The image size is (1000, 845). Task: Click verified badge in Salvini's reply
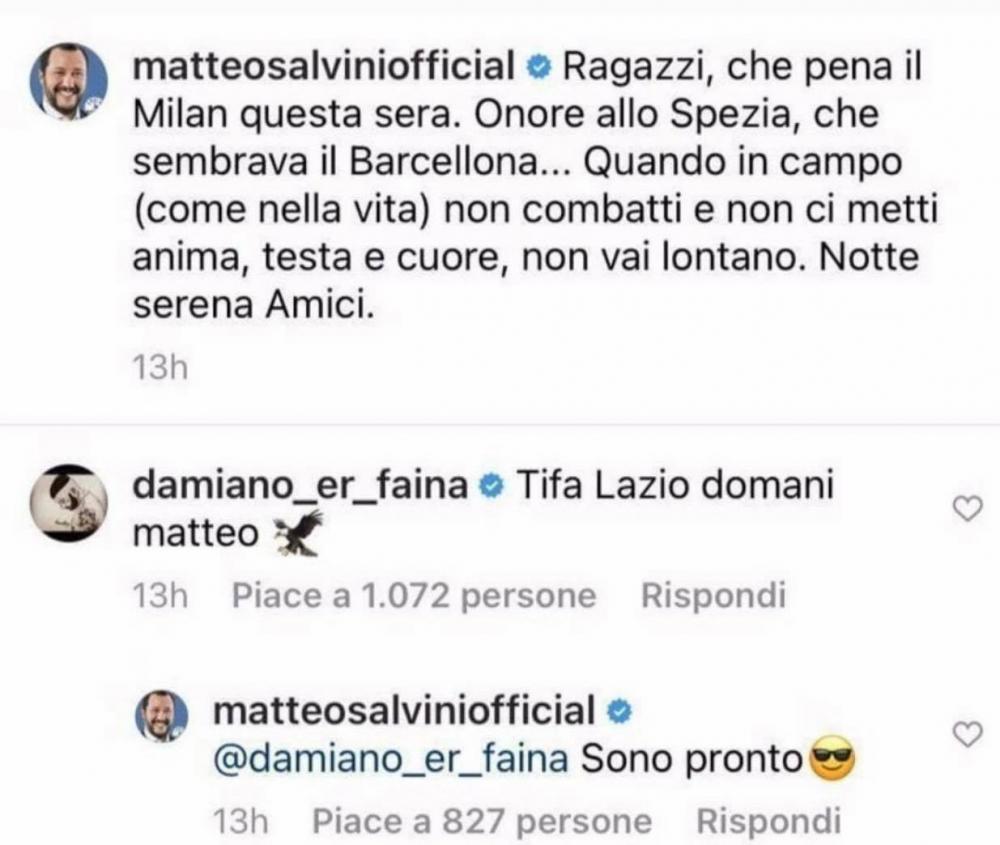(x=620, y=711)
